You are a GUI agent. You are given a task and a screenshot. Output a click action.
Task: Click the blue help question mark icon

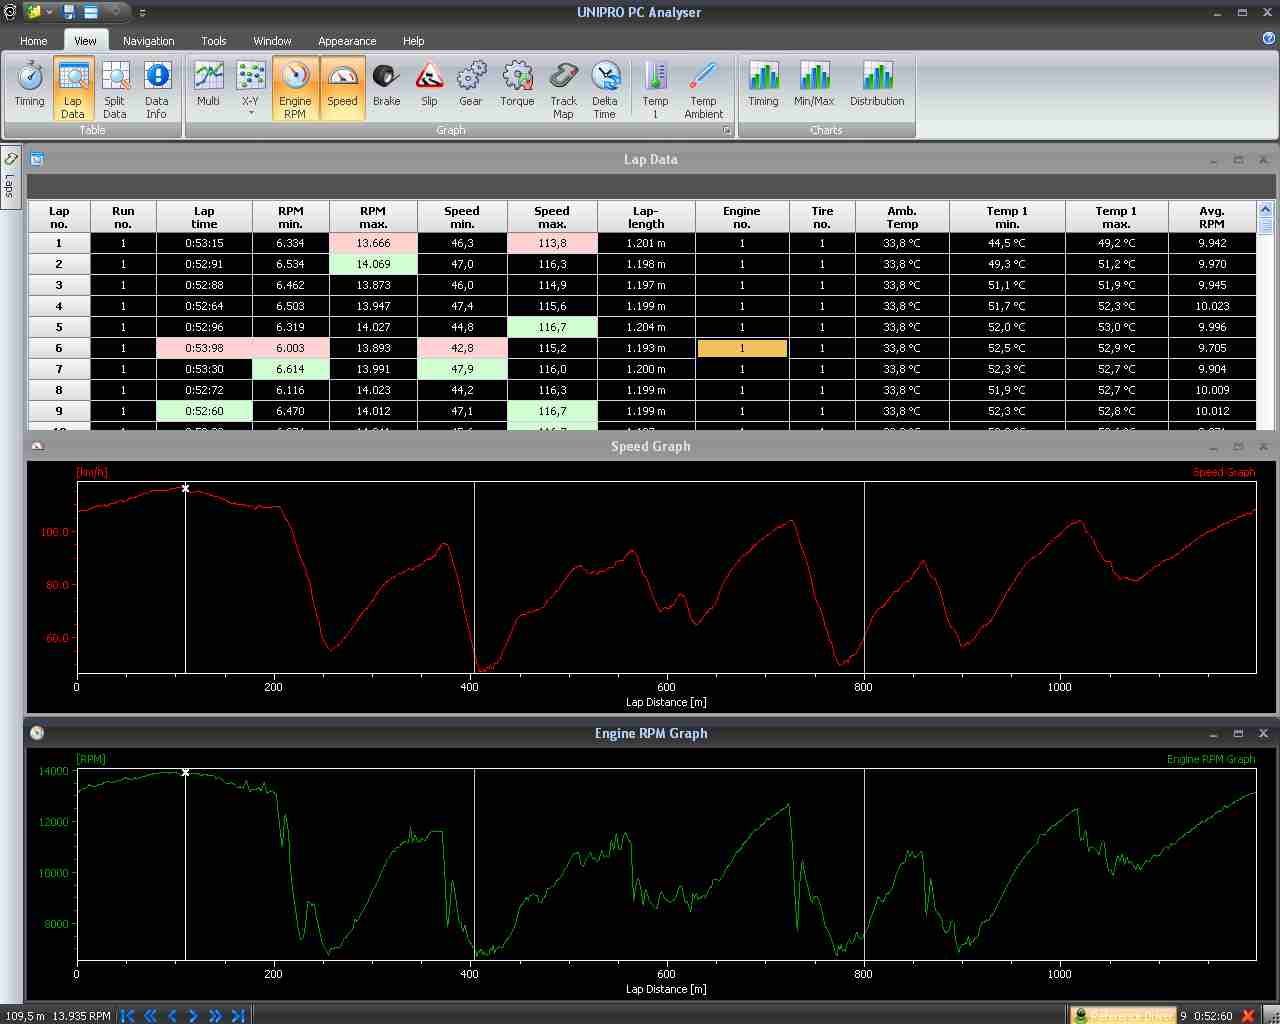point(1270,38)
